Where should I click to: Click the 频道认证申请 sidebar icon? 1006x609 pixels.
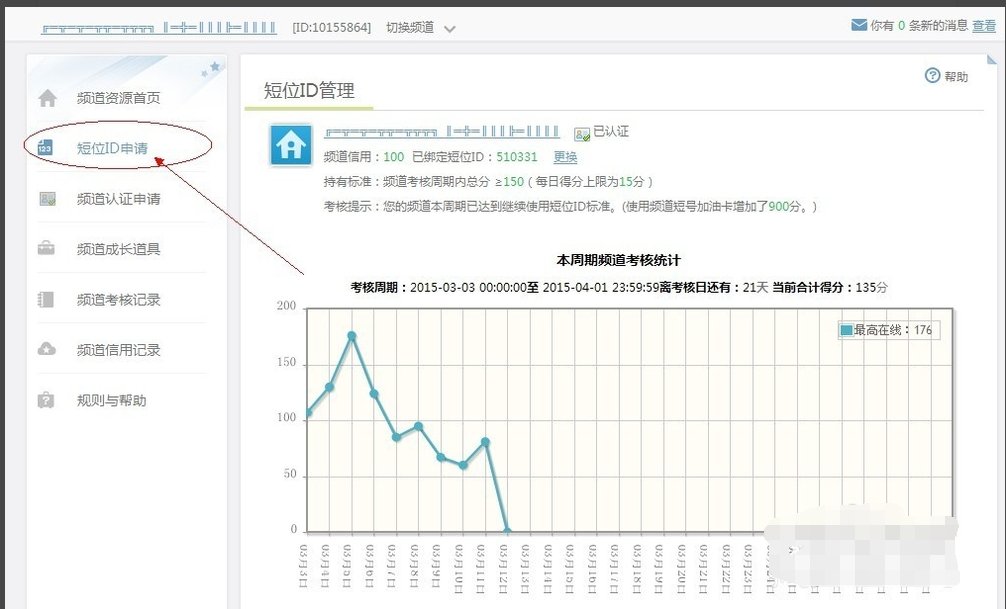pyautogui.click(x=48, y=198)
